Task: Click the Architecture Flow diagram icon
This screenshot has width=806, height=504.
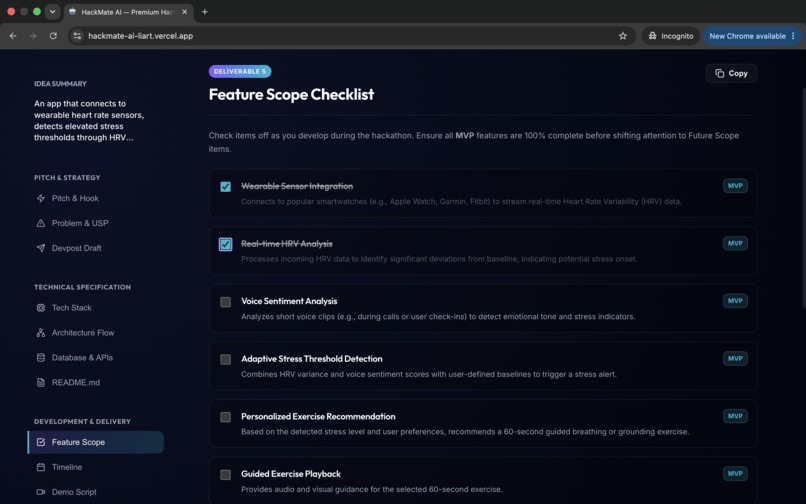Action: (41, 333)
